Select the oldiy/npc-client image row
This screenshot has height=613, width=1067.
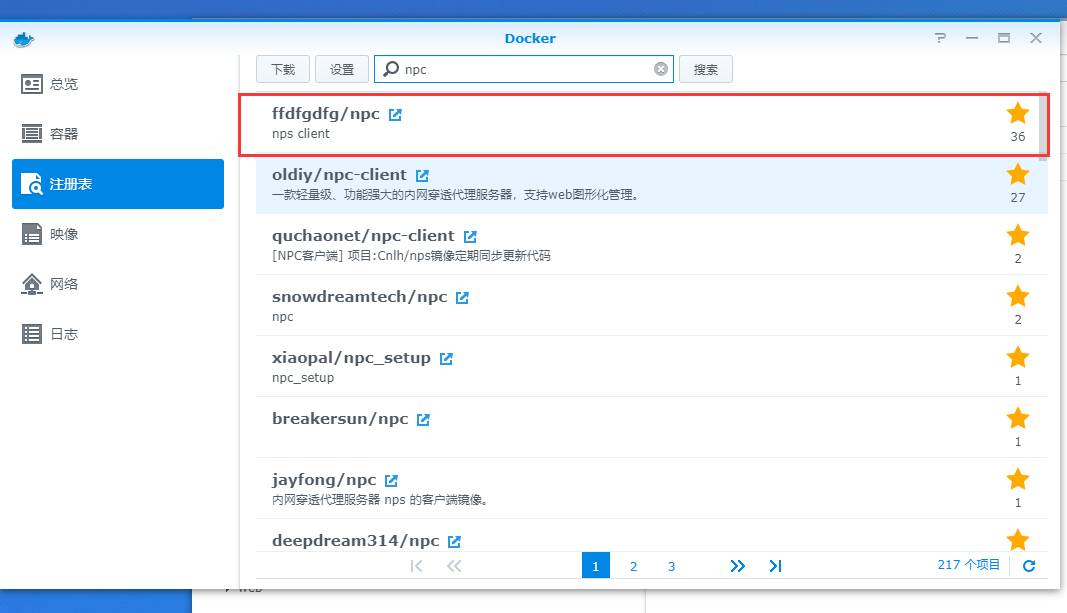click(x=651, y=184)
